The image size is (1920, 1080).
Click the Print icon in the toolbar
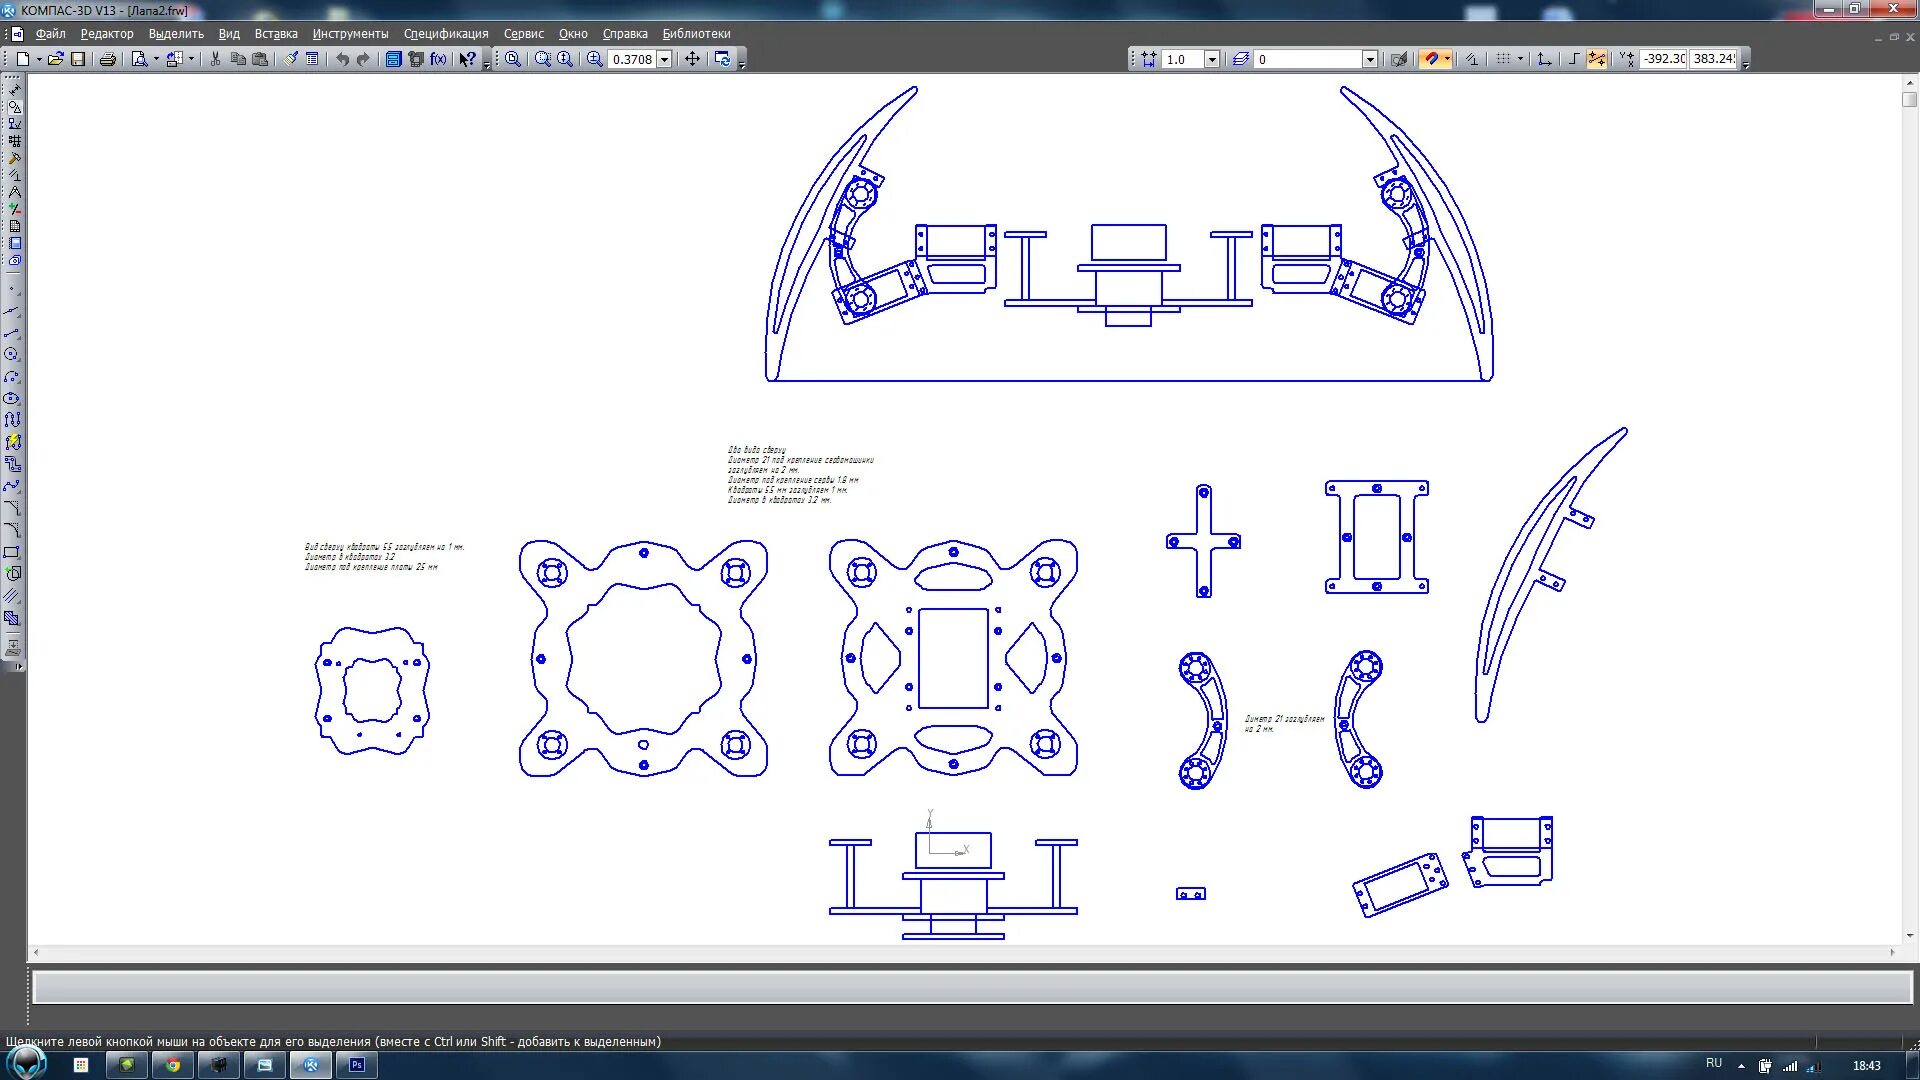coord(107,59)
